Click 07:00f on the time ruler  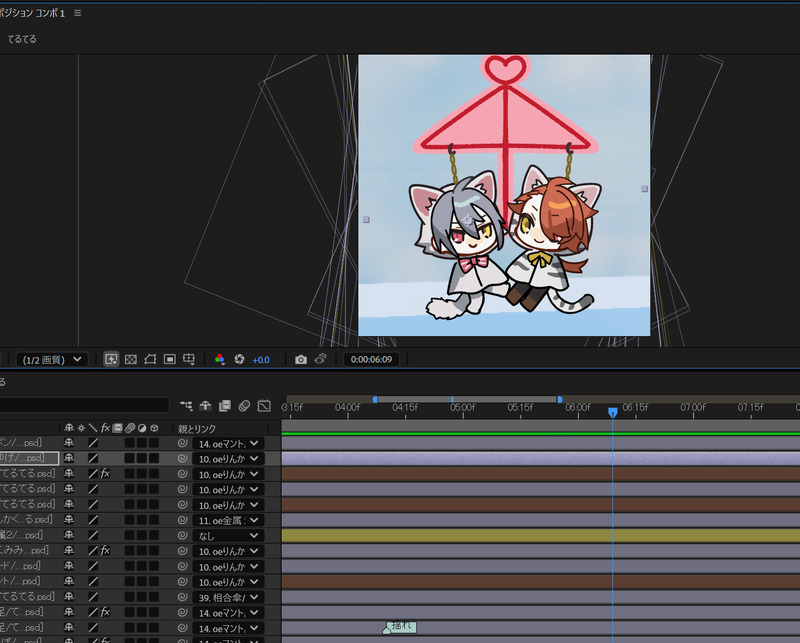[693, 407]
